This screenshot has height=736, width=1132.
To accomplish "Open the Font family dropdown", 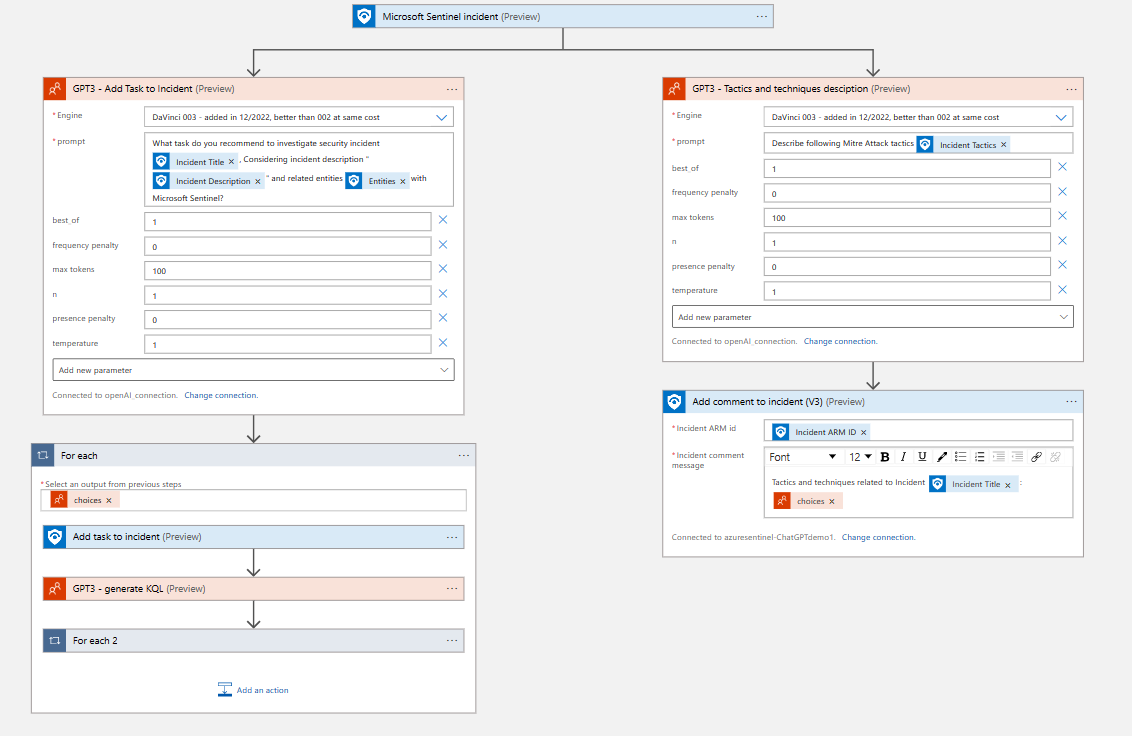I will pyautogui.click(x=802, y=456).
